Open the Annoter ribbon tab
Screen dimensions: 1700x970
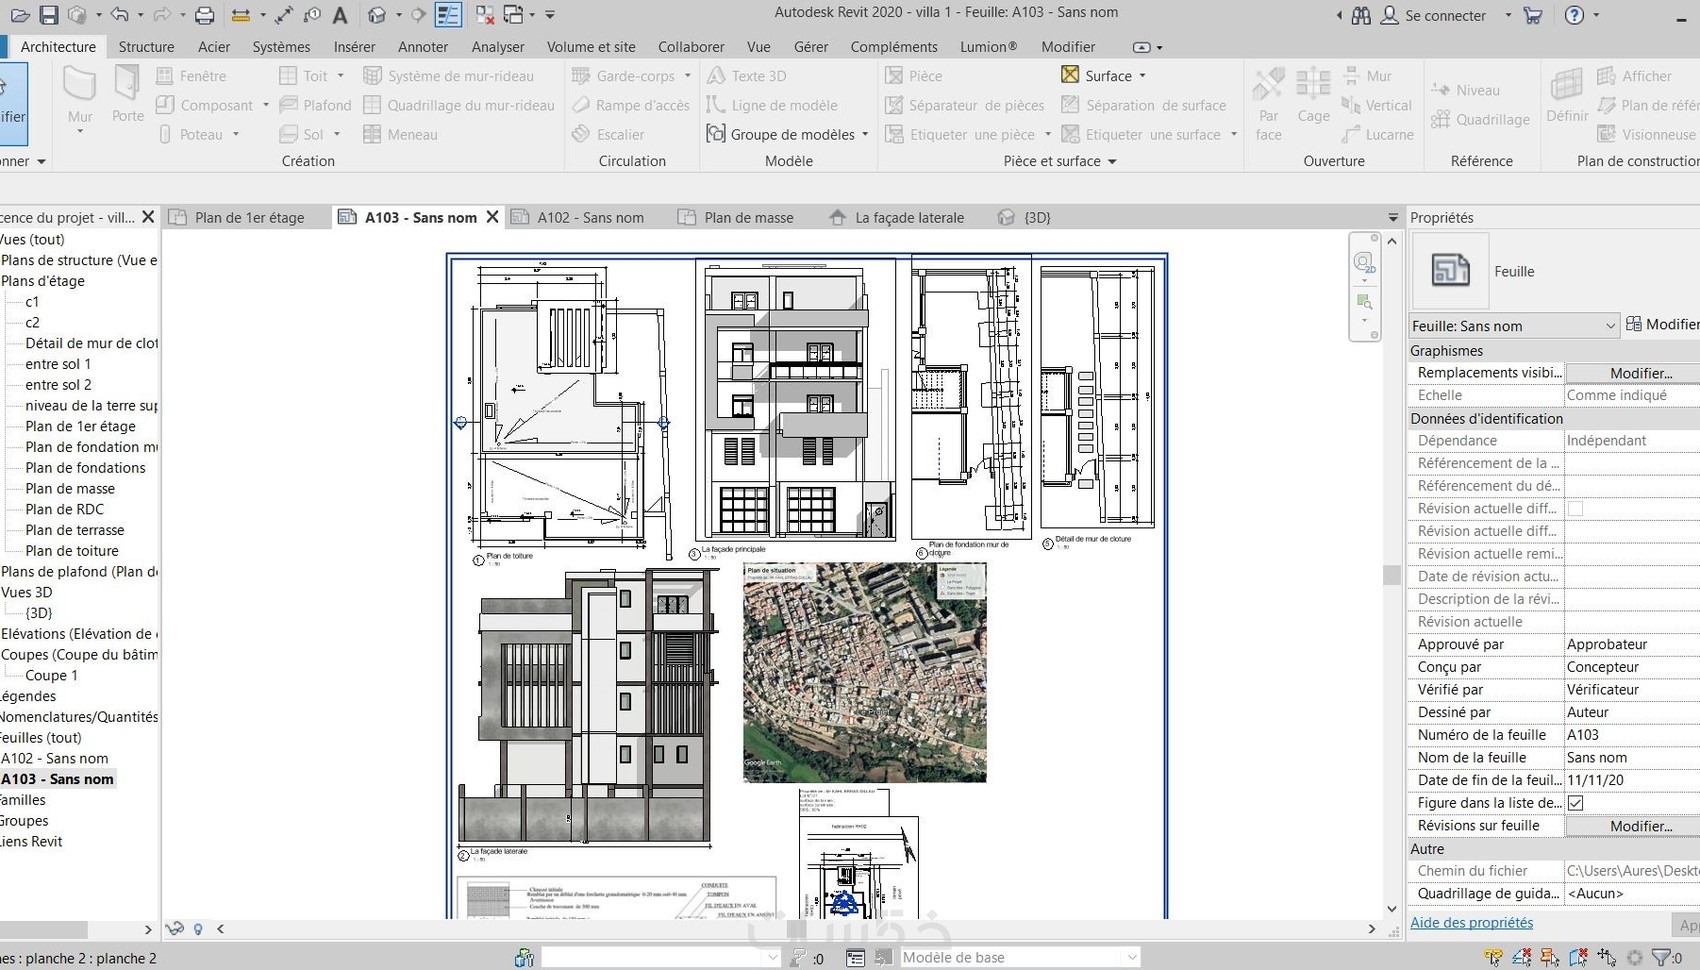pyautogui.click(x=423, y=47)
